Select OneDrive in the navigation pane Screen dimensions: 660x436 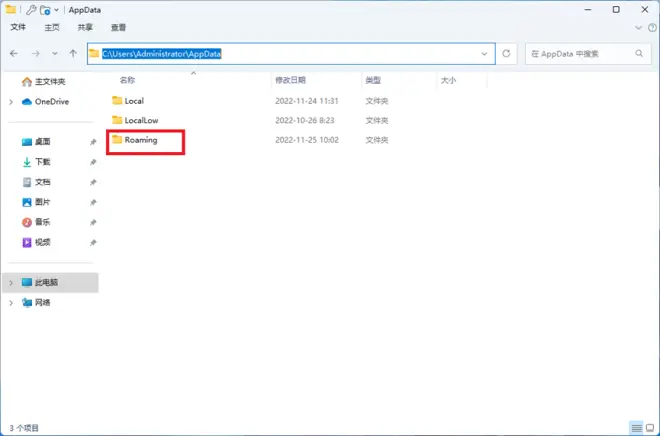(45, 101)
